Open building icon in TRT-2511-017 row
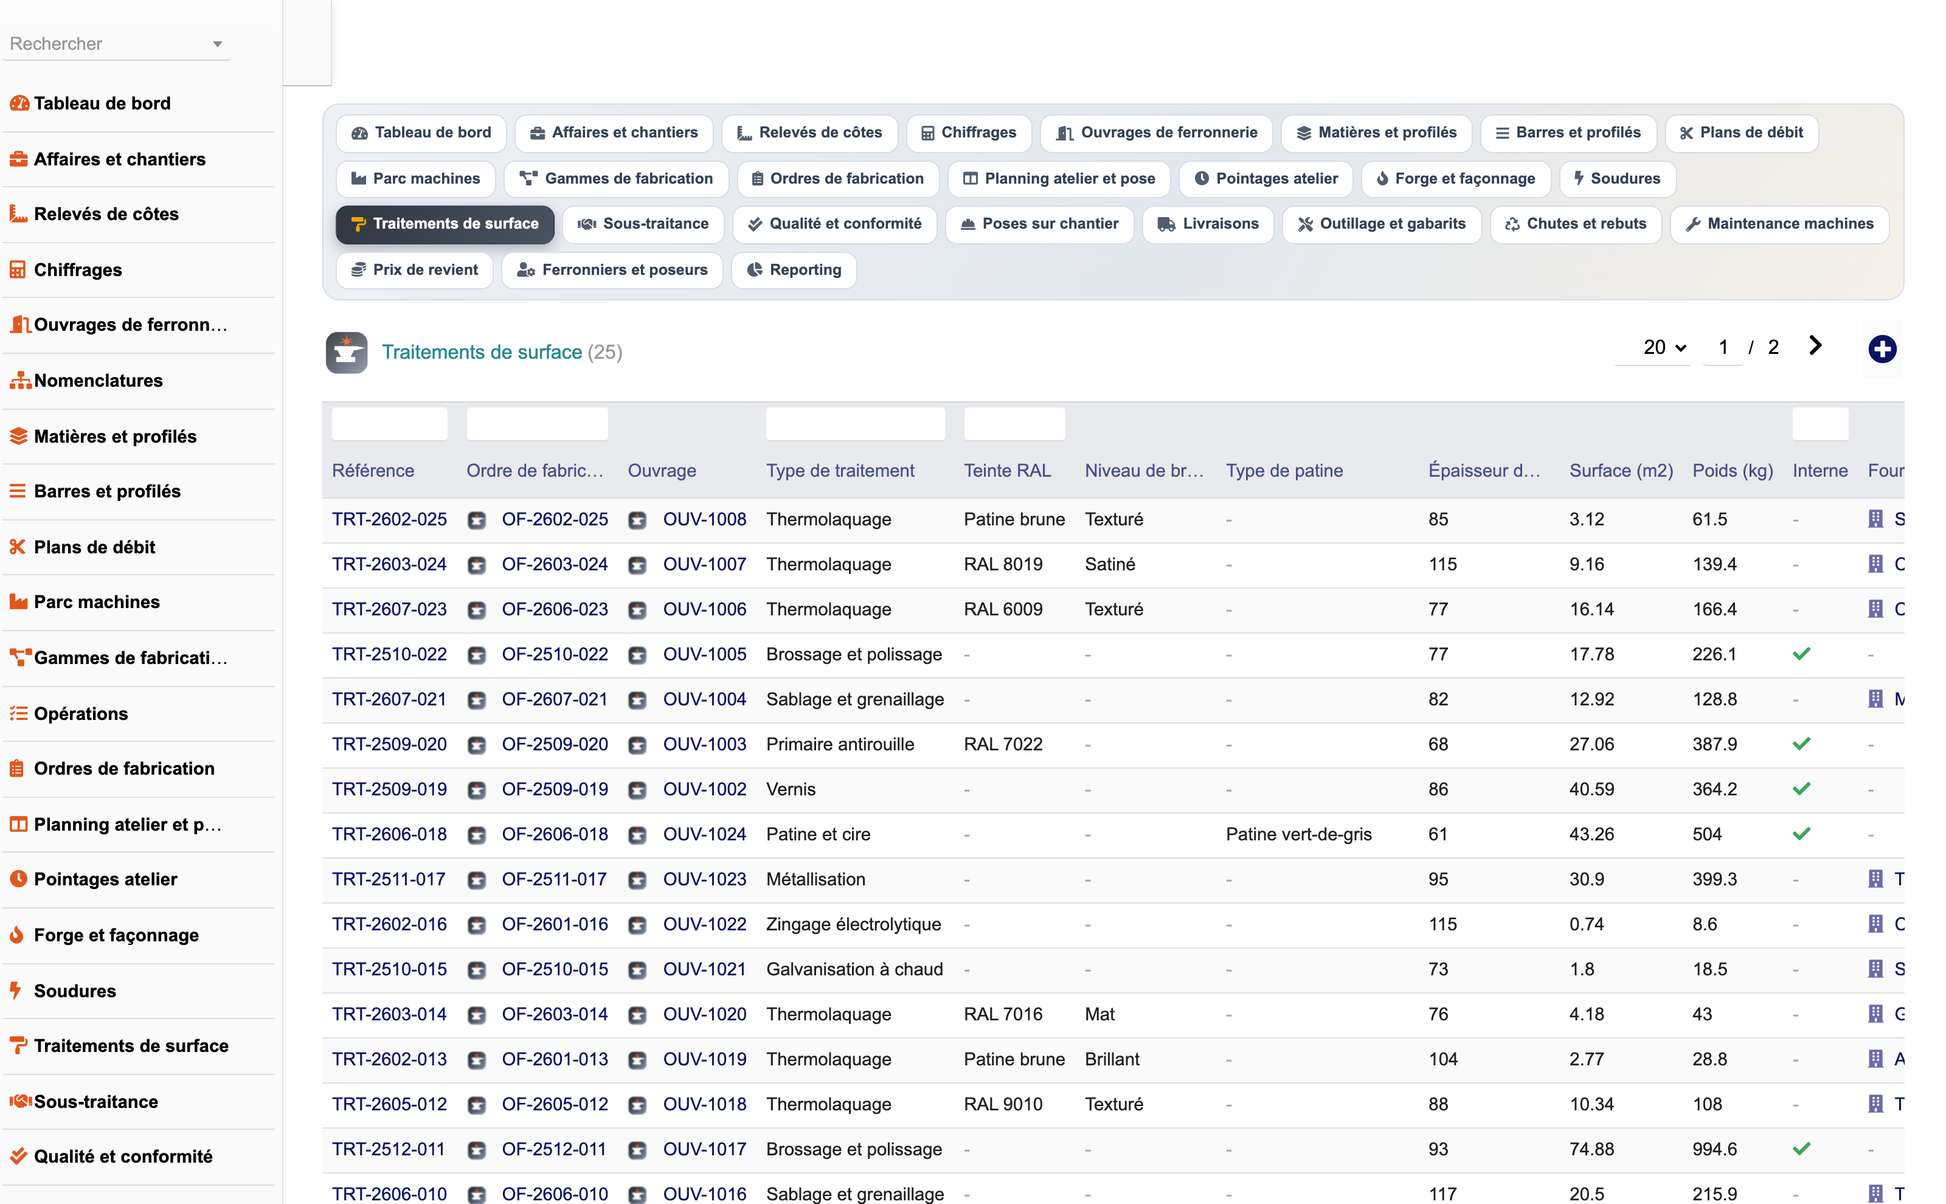Image resolution: width=1946 pixels, height=1204 pixels. coord(1875,879)
